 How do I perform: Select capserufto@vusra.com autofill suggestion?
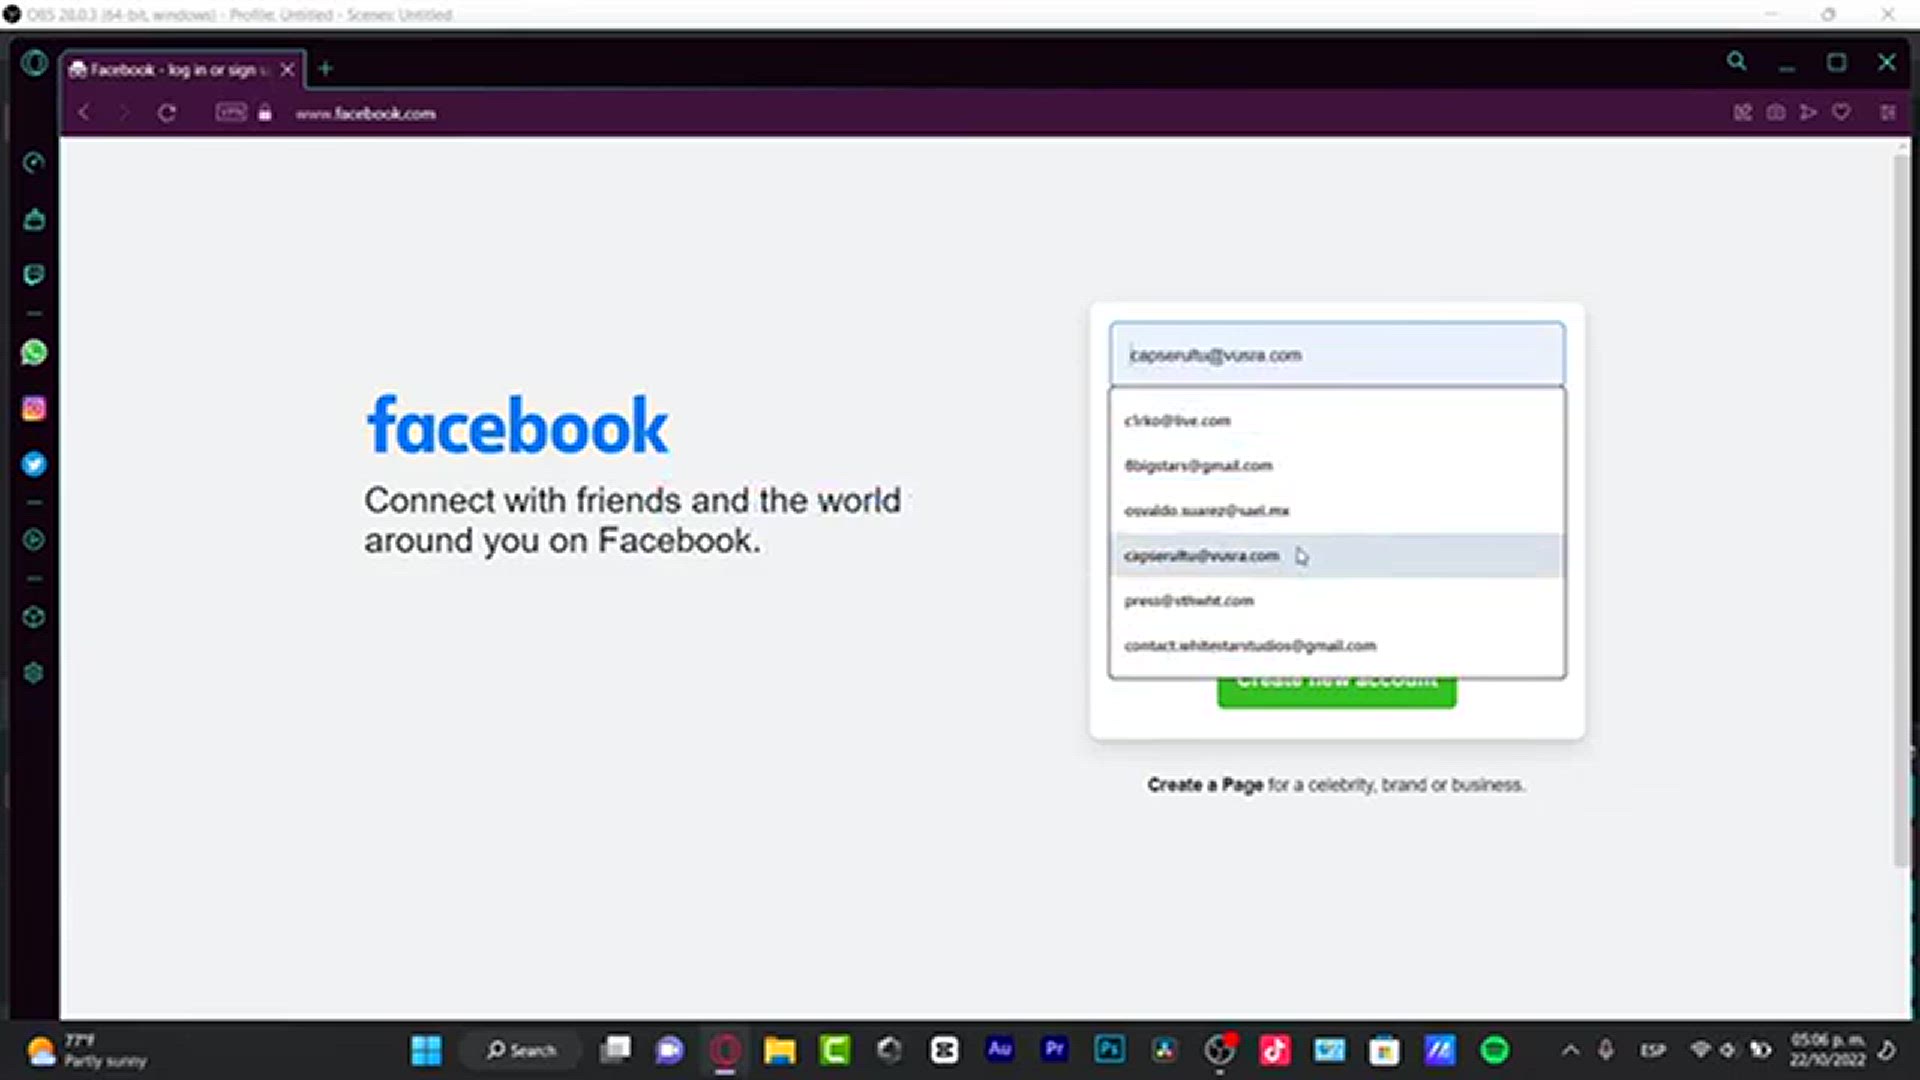1201,556
